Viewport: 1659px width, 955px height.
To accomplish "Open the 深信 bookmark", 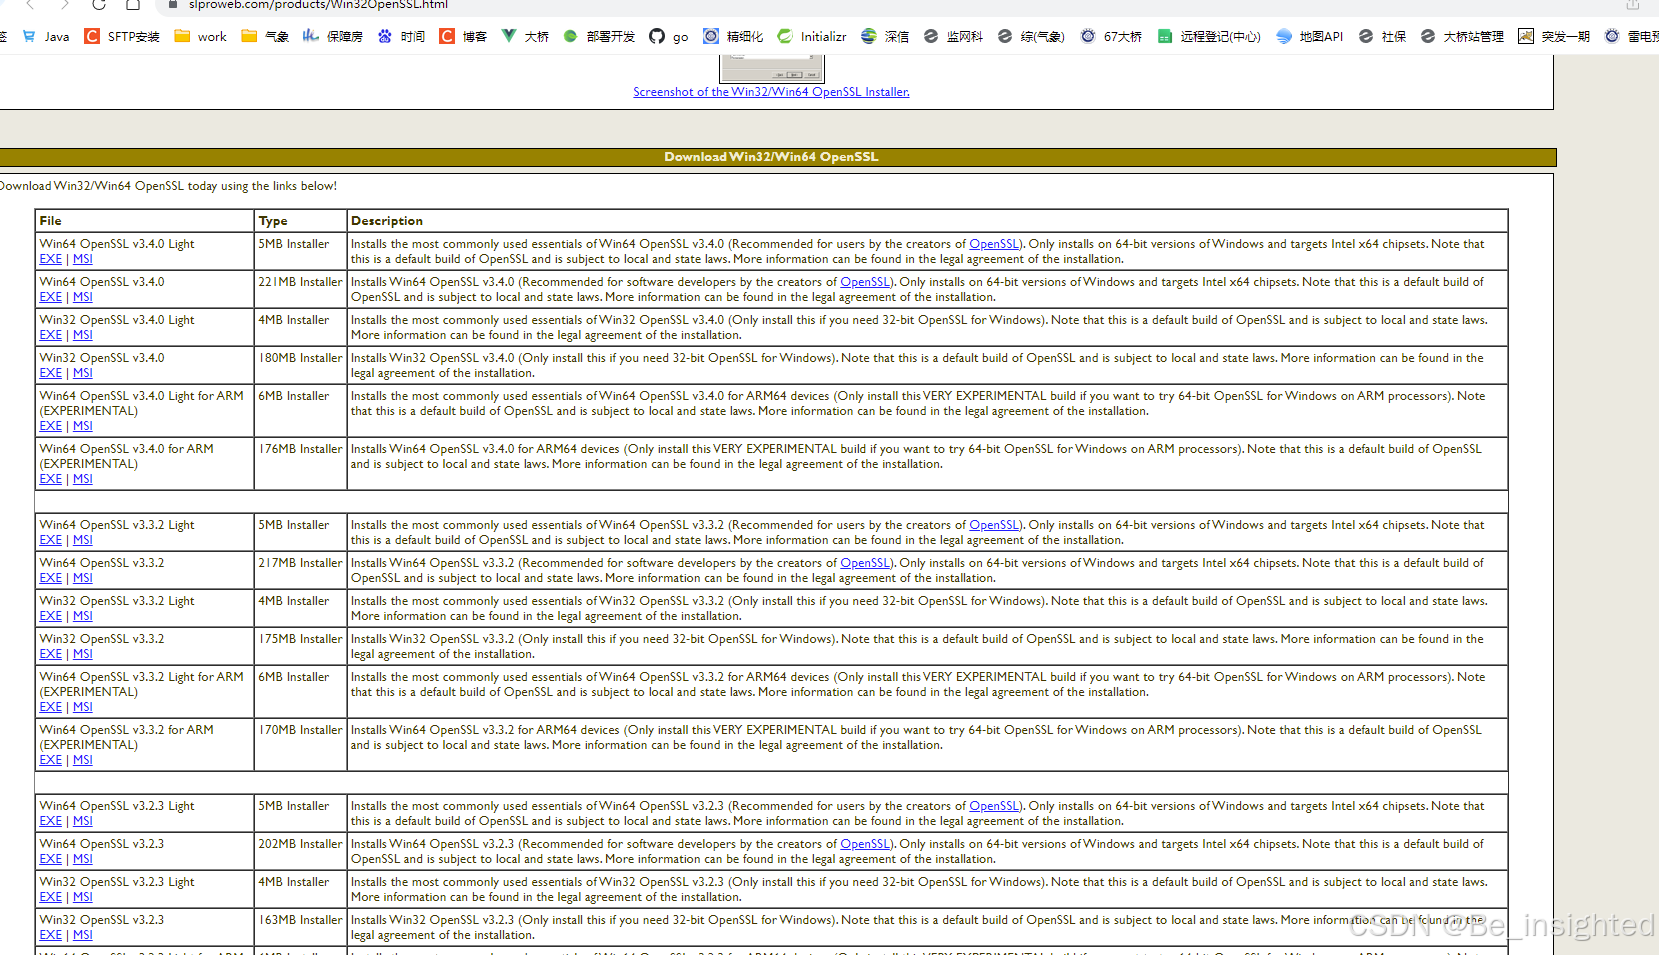I will coord(885,37).
